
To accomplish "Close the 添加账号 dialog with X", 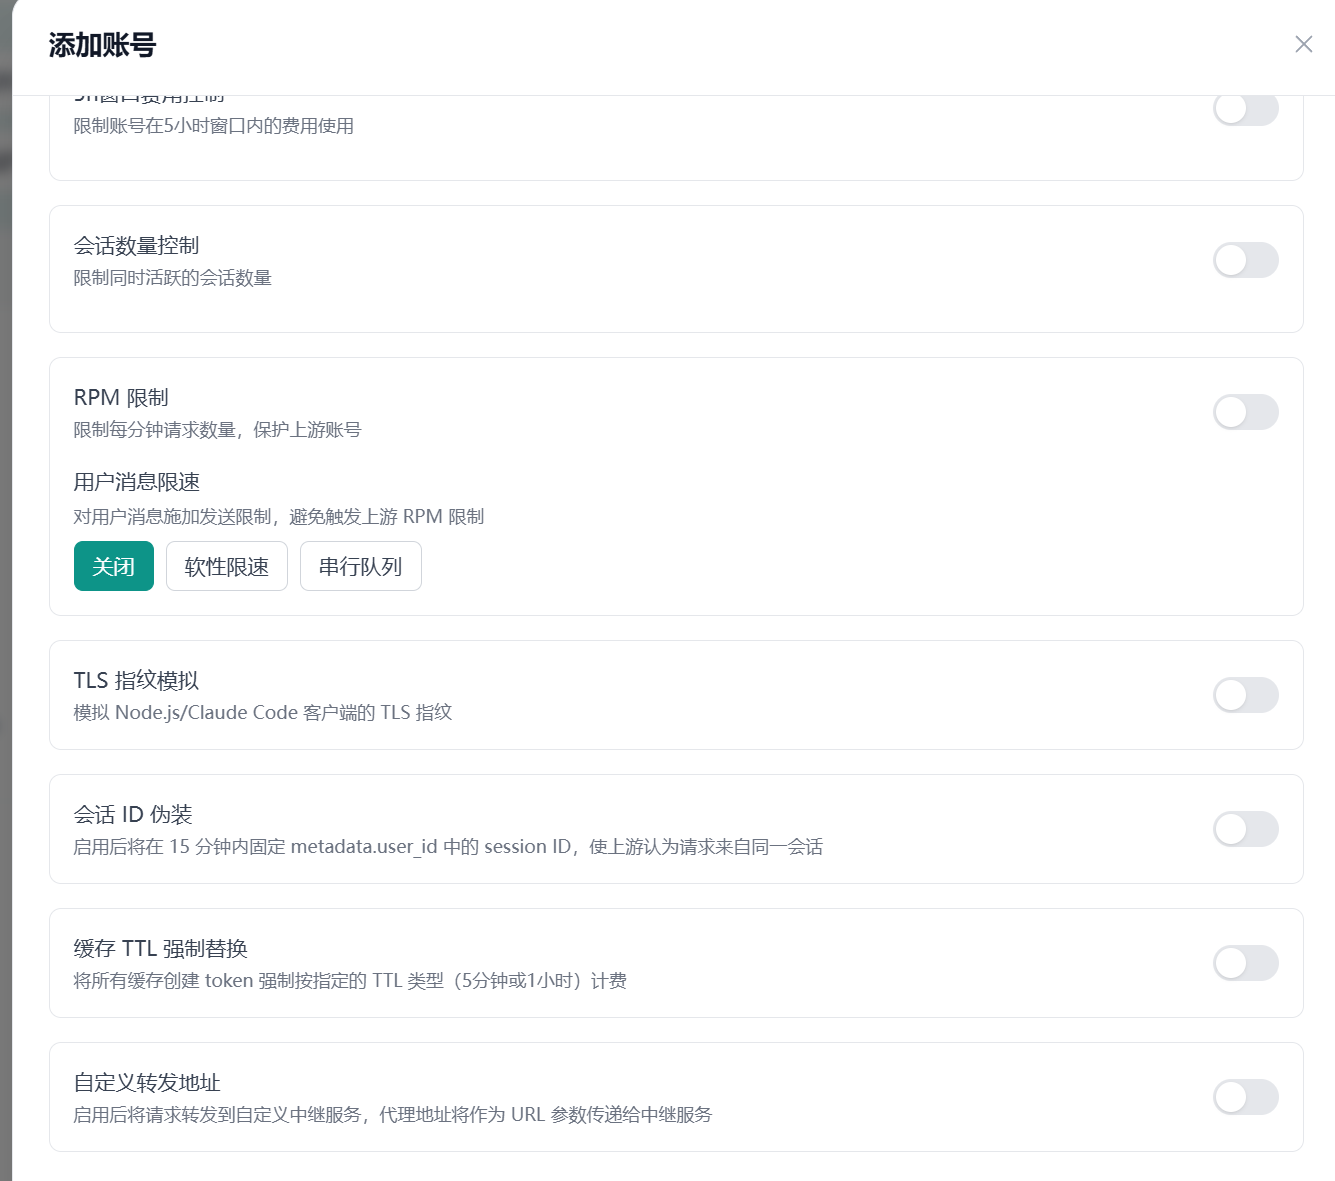I will coord(1303,44).
